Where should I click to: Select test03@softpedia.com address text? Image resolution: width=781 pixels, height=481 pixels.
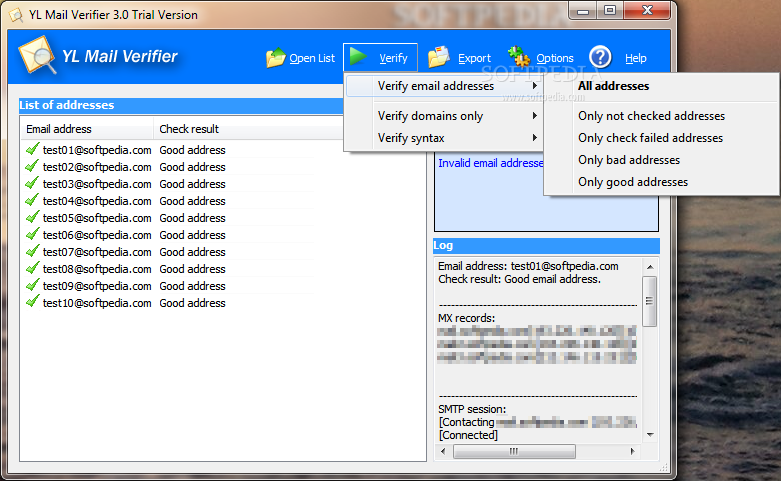point(97,184)
